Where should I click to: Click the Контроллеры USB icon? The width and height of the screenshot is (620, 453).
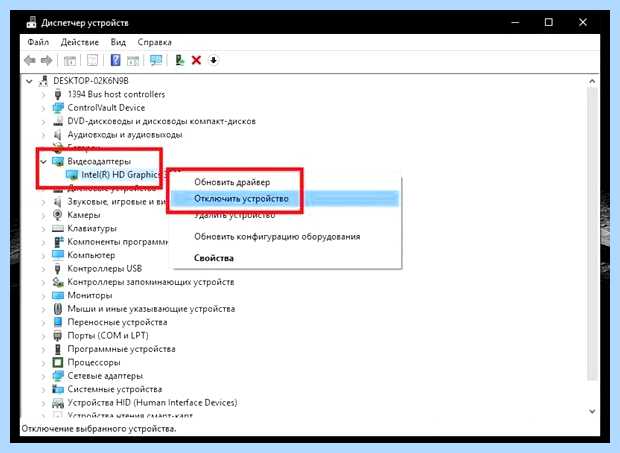click(x=58, y=269)
